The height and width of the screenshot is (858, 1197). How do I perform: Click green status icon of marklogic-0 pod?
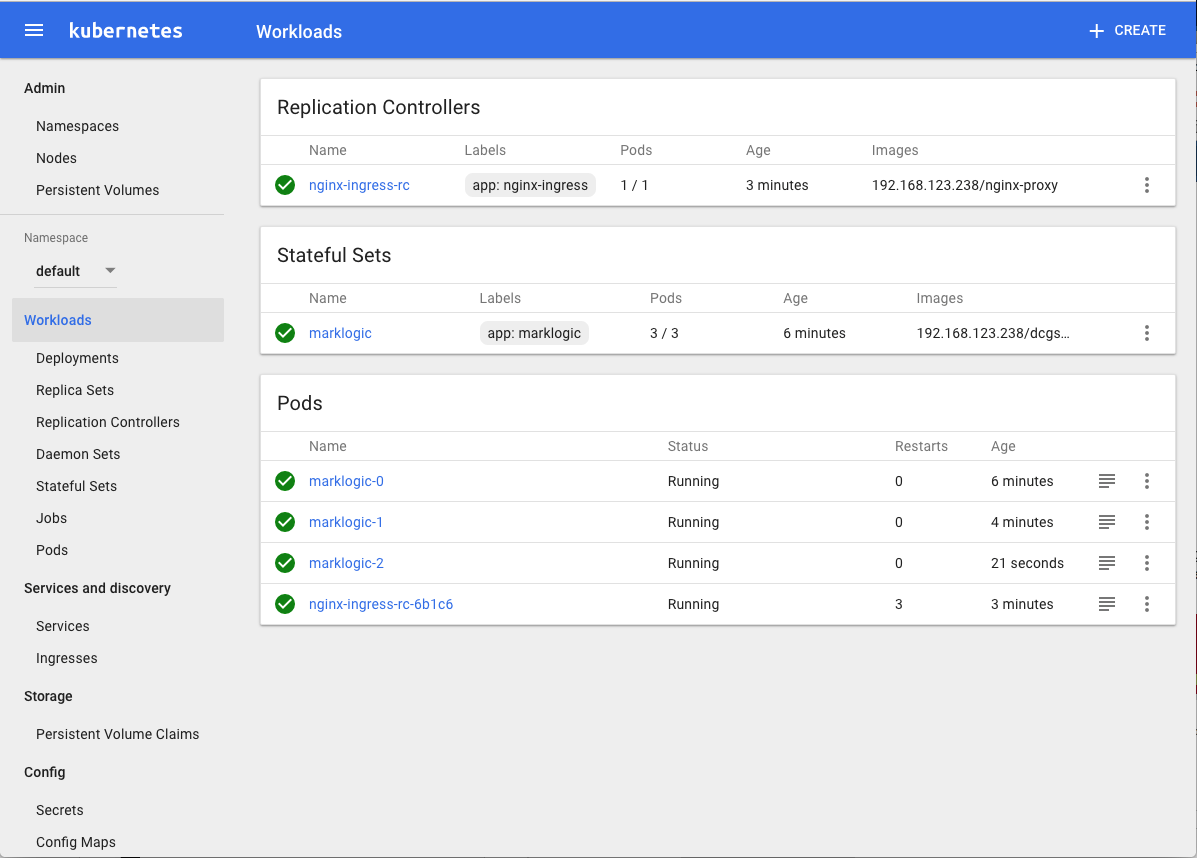pyautogui.click(x=285, y=481)
